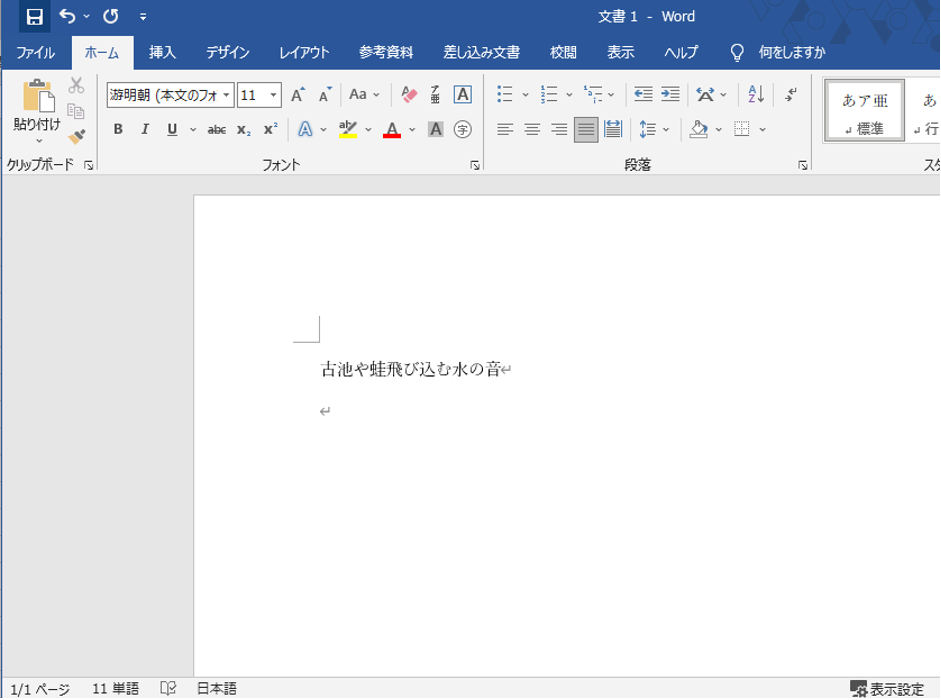Click the Enclose Characters (字) icon
This screenshot has height=700, width=941.
[x=462, y=129]
